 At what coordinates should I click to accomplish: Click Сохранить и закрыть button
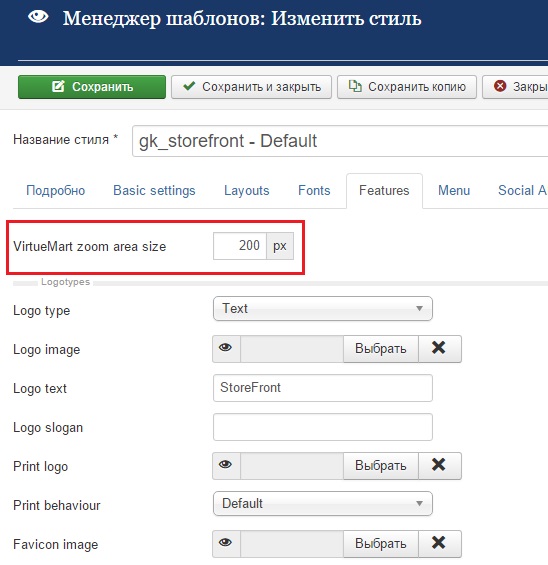[251, 87]
